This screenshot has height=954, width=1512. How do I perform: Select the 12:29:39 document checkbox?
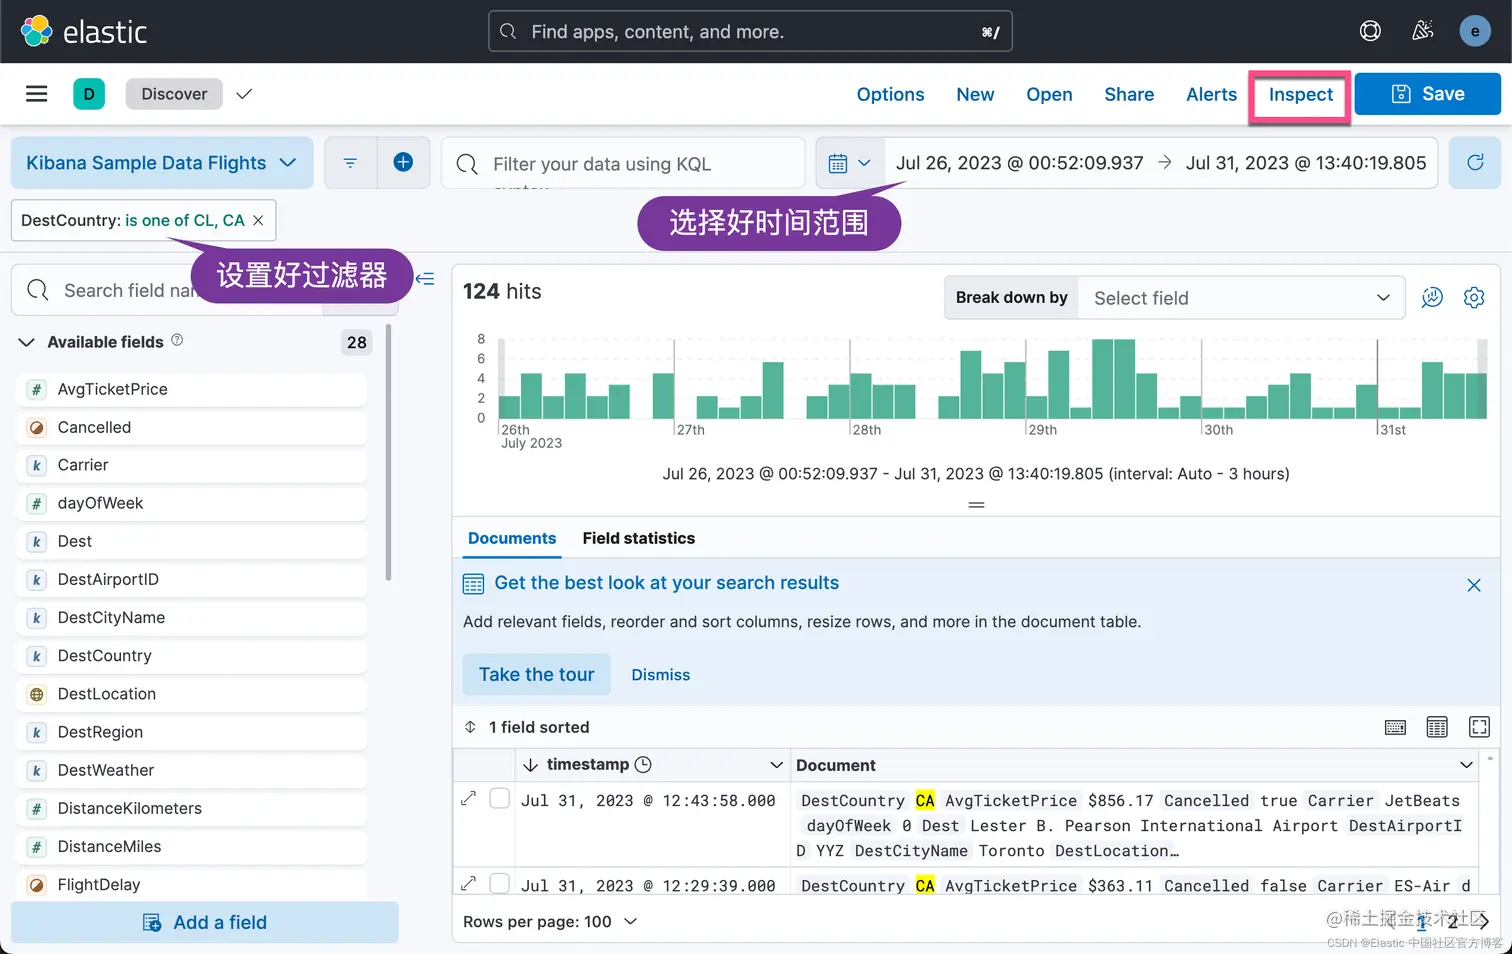[x=500, y=883]
